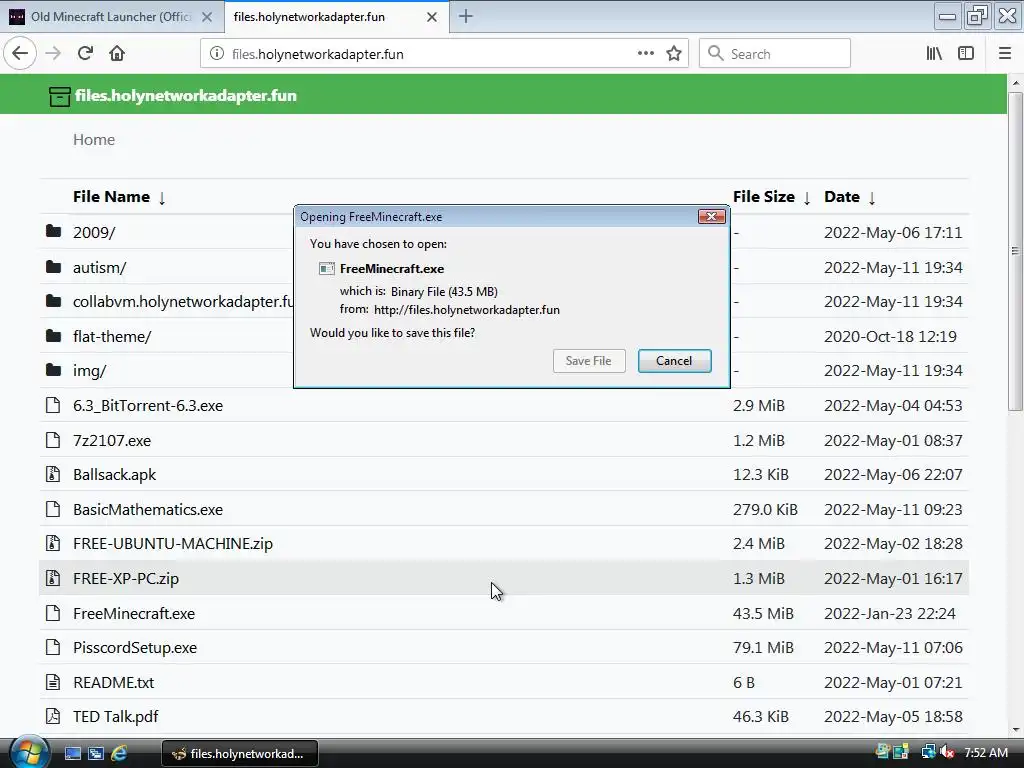Click file icon next to 6.3_BitTorrent-6.3.exe
Screen dimensions: 1024x768
click(53, 406)
